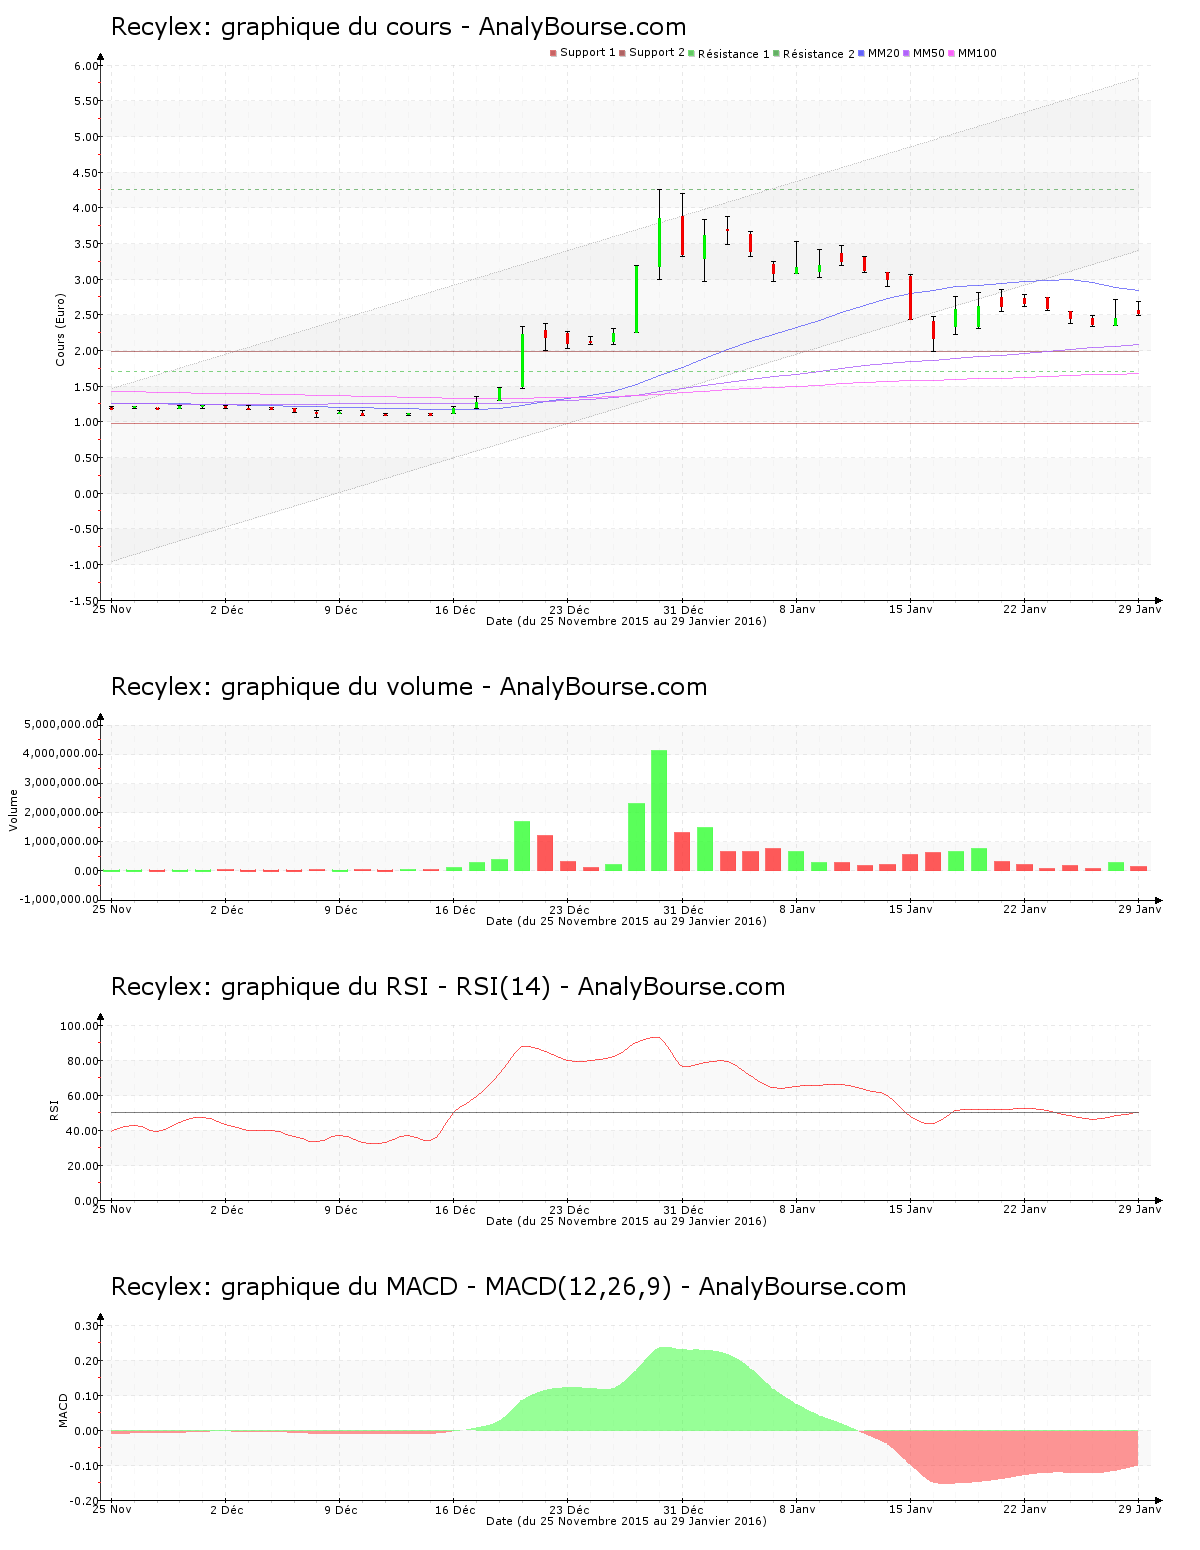Screen dimensions: 1200x1550
Task: Click the '2 Déc' label on MACD chart axis
Action: (227, 1509)
